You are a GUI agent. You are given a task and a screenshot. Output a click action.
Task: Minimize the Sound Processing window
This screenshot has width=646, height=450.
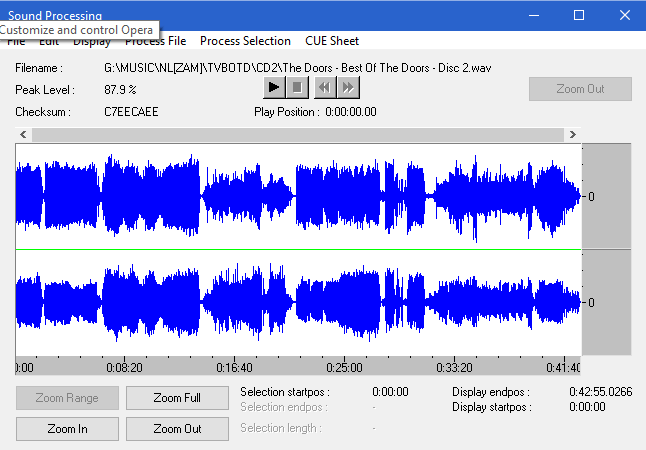pos(534,15)
